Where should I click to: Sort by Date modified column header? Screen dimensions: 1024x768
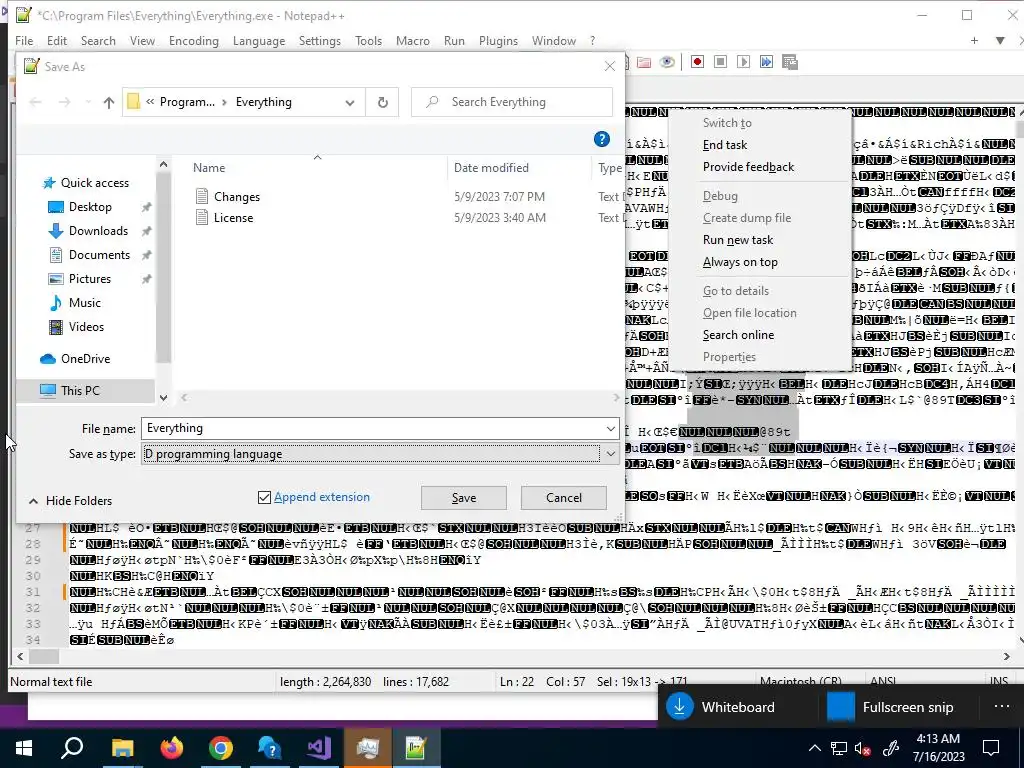(x=491, y=168)
